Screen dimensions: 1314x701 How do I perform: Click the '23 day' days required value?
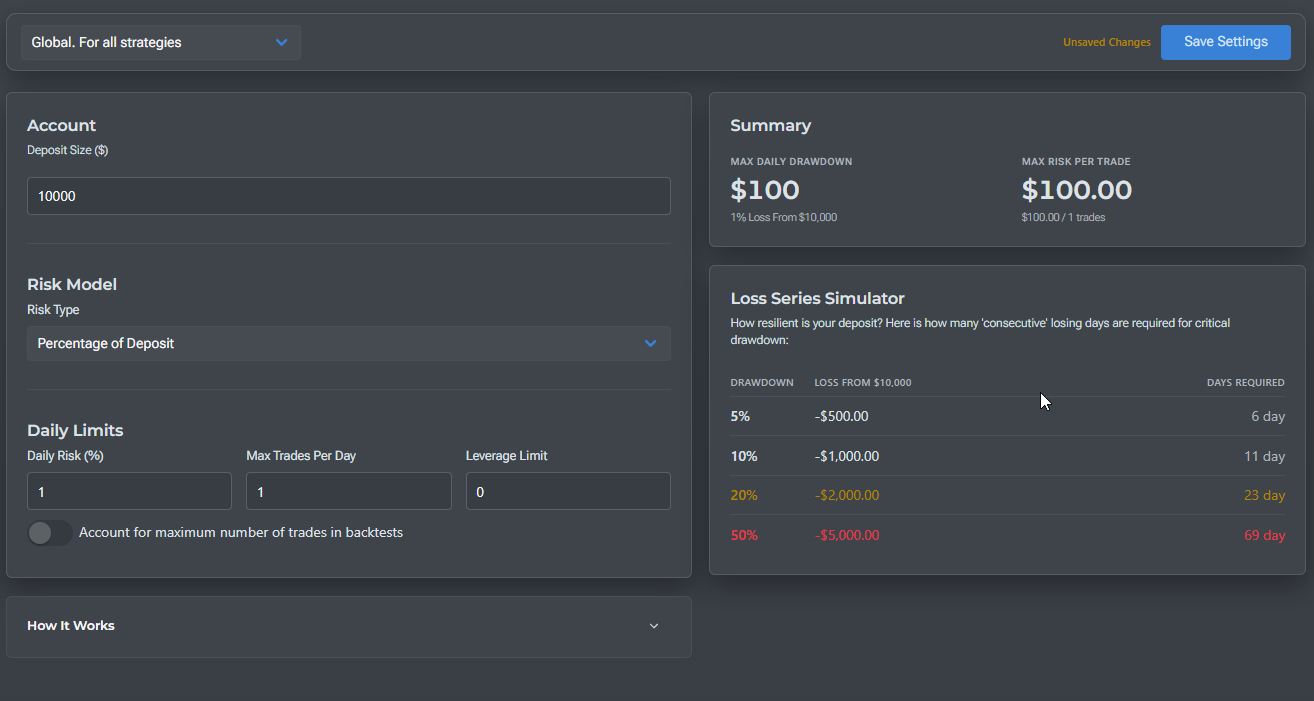coord(1265,495)
